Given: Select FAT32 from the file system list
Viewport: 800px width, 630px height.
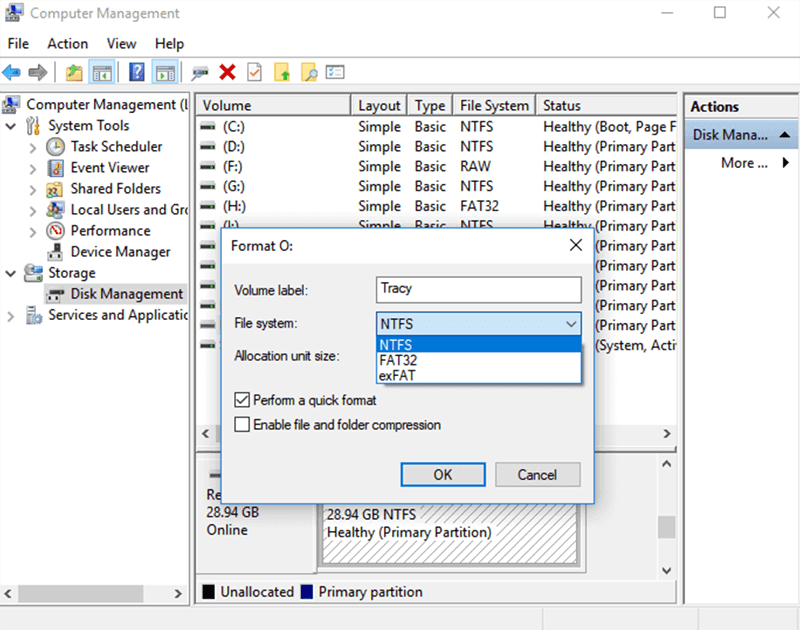Looking at the screenshot, I should [x=398, y=360].
